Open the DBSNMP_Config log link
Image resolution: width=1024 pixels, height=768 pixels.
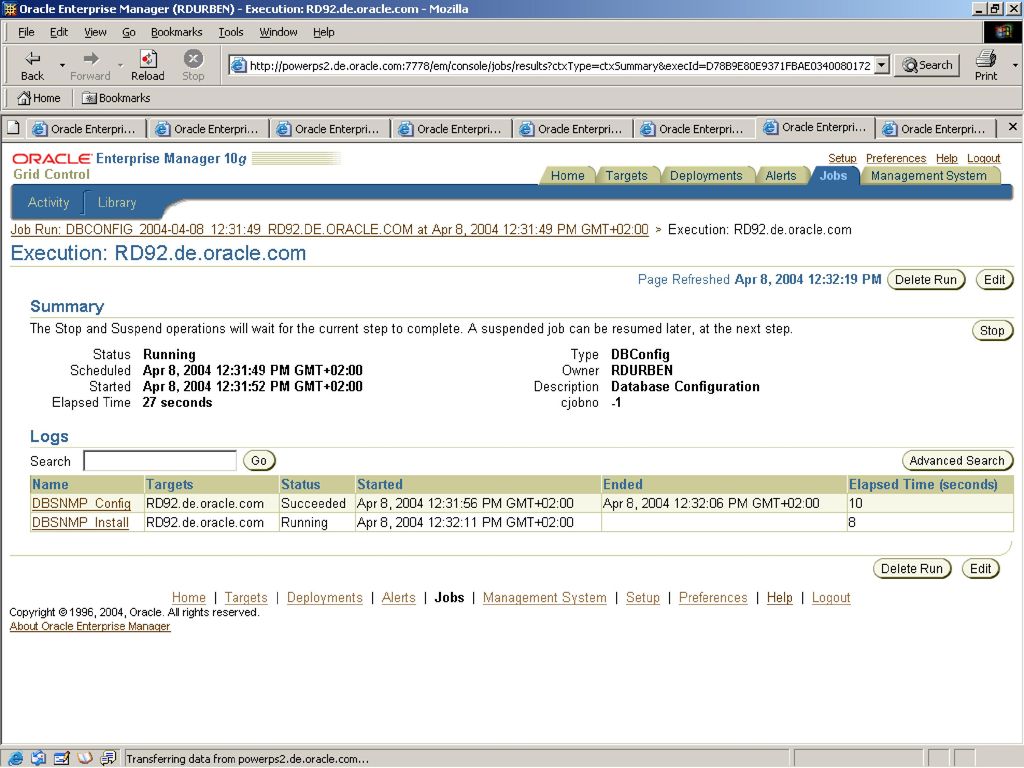point(81,504)
